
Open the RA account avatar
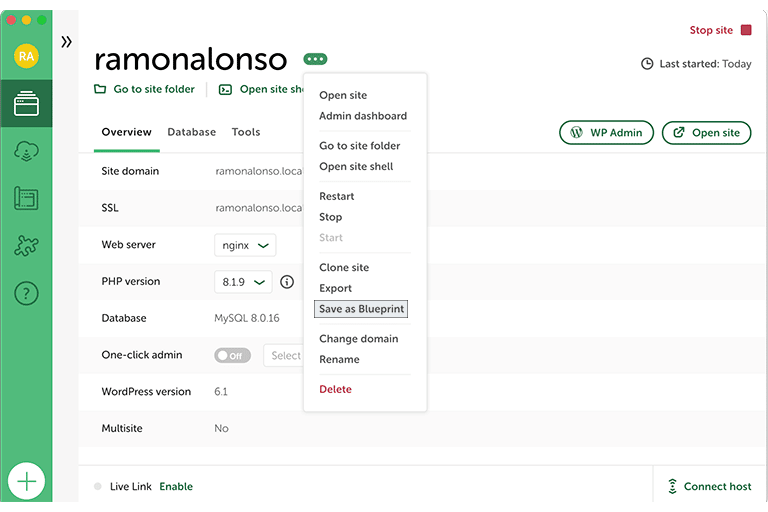[x=26, y=56]
